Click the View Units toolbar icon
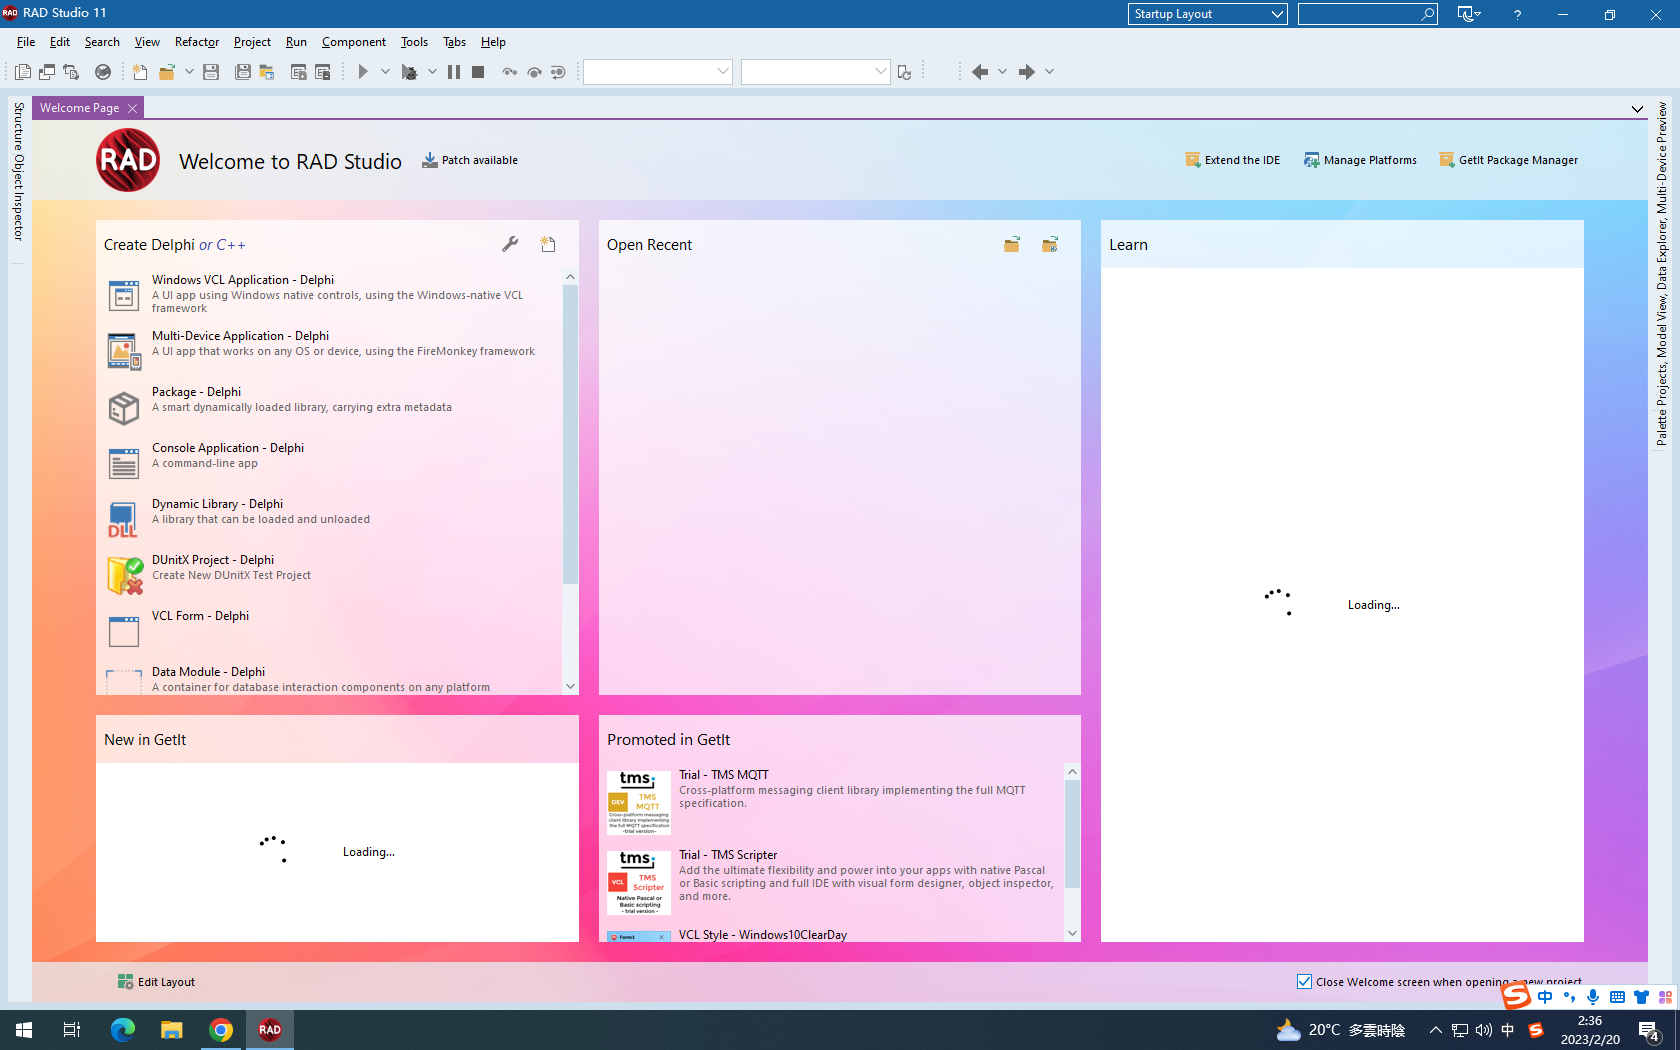The height and width of the screenshot is (1050, 1680). [23, 72]
